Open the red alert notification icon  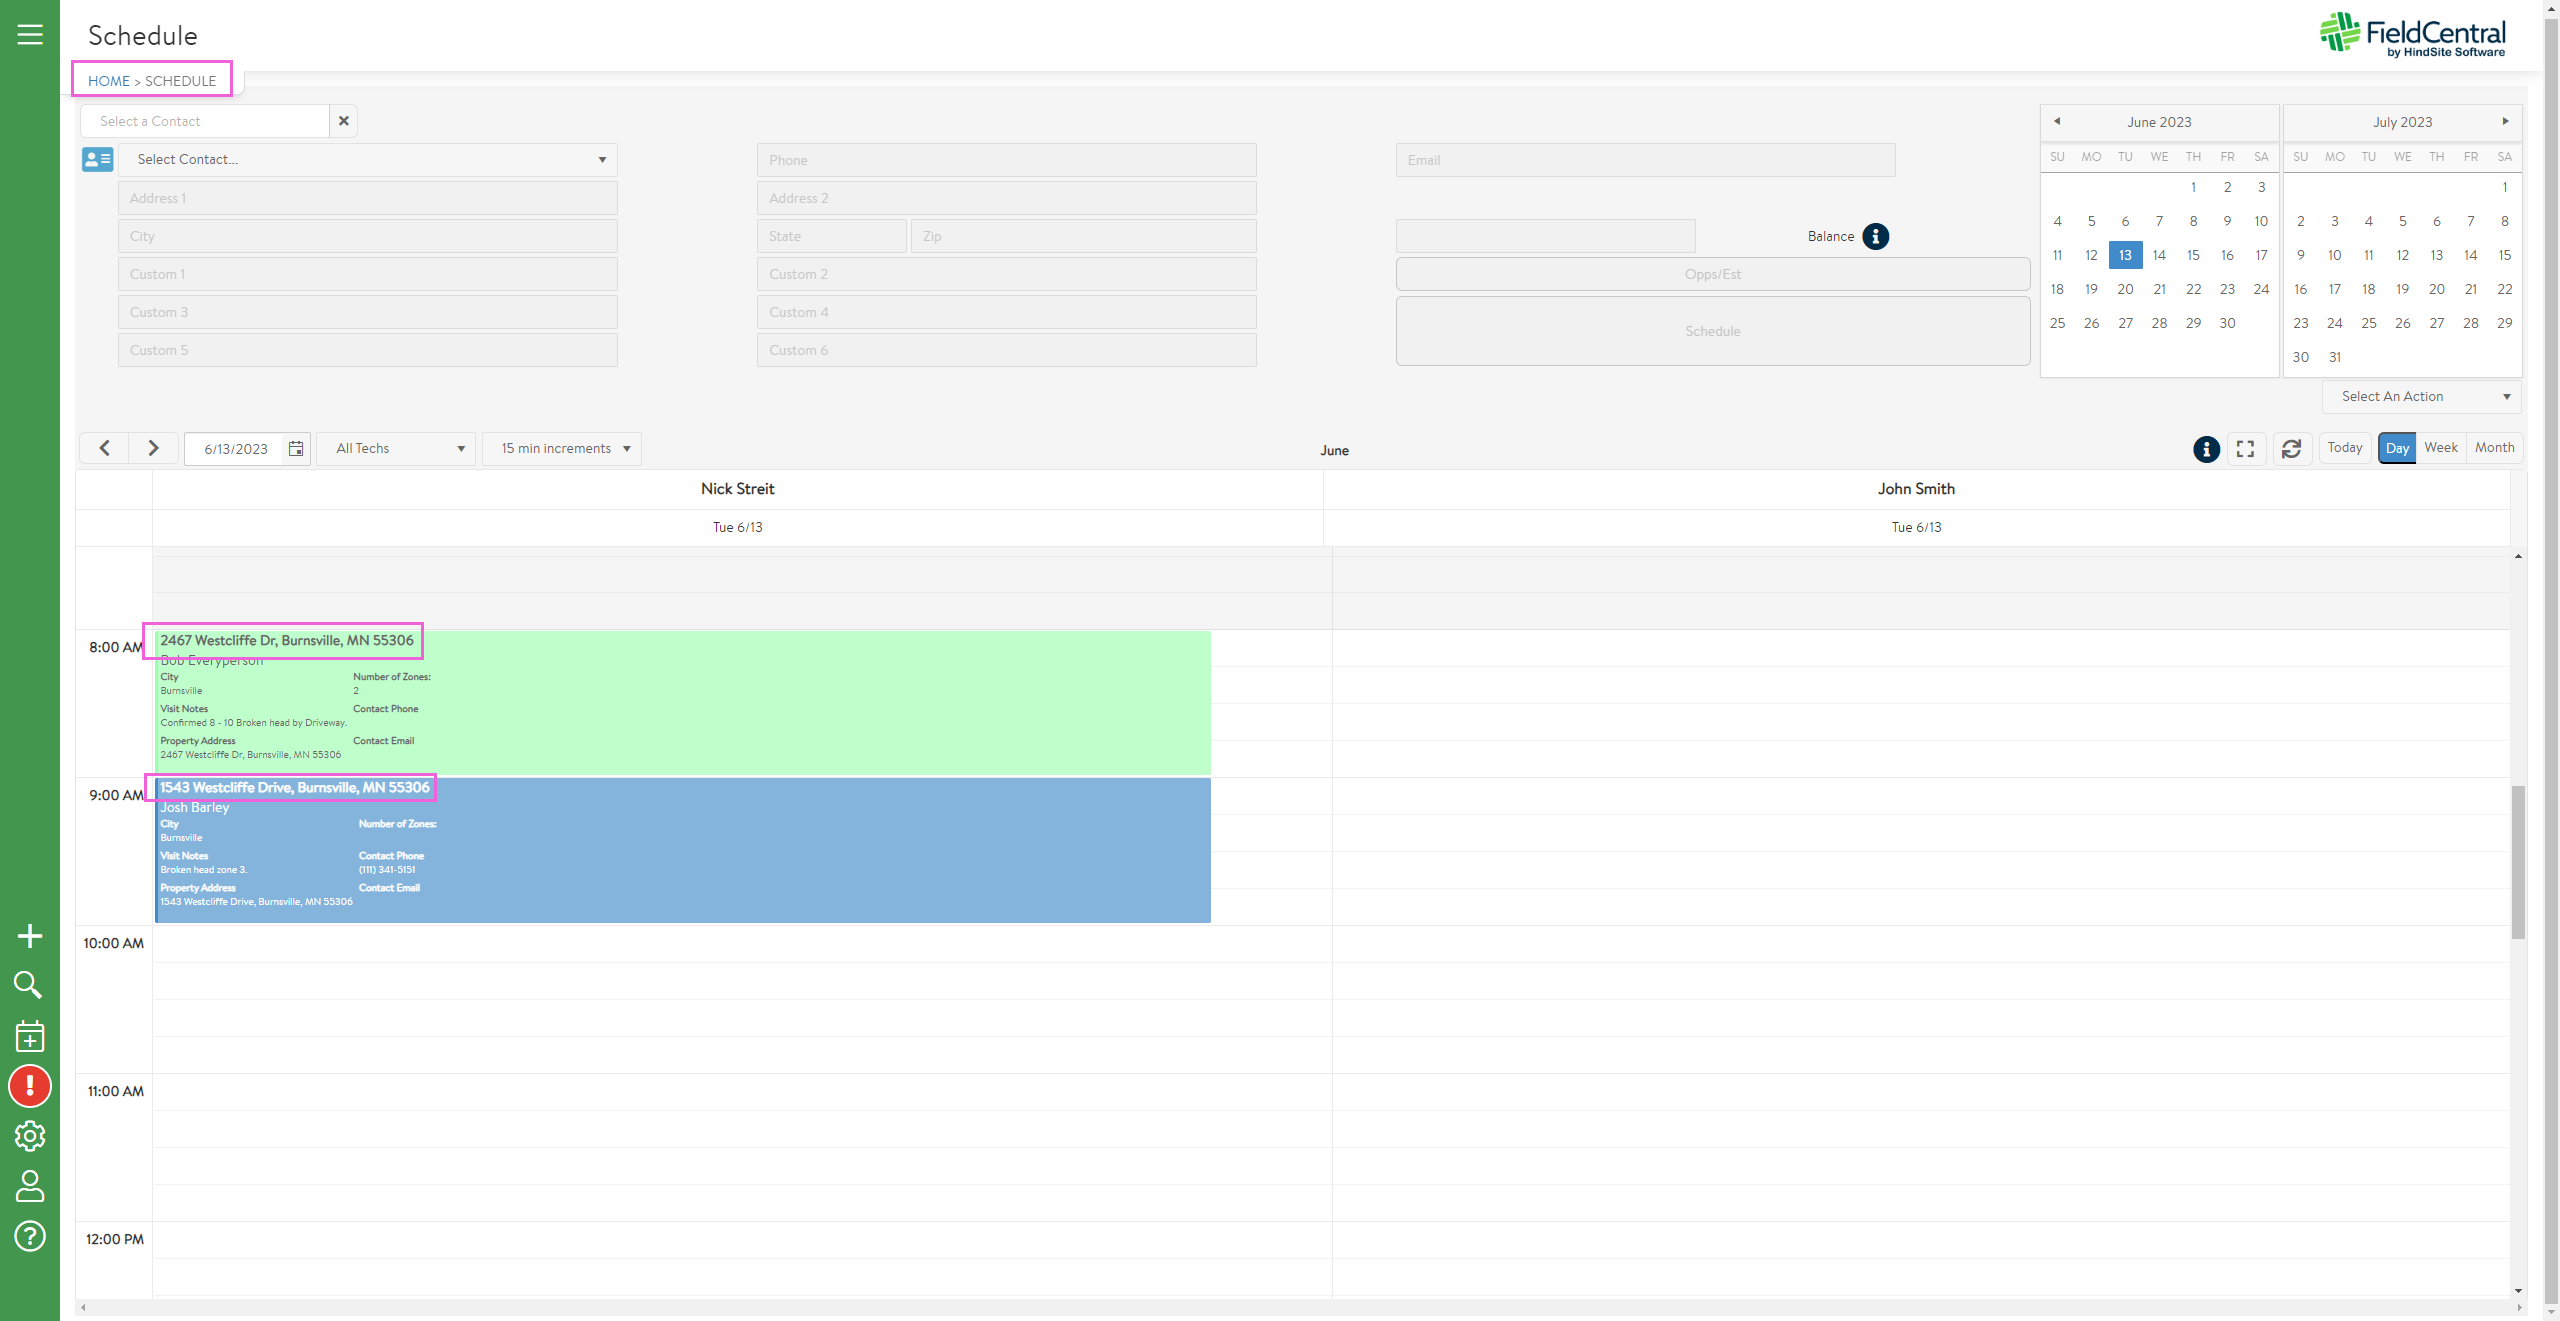tap(30, 1086)
